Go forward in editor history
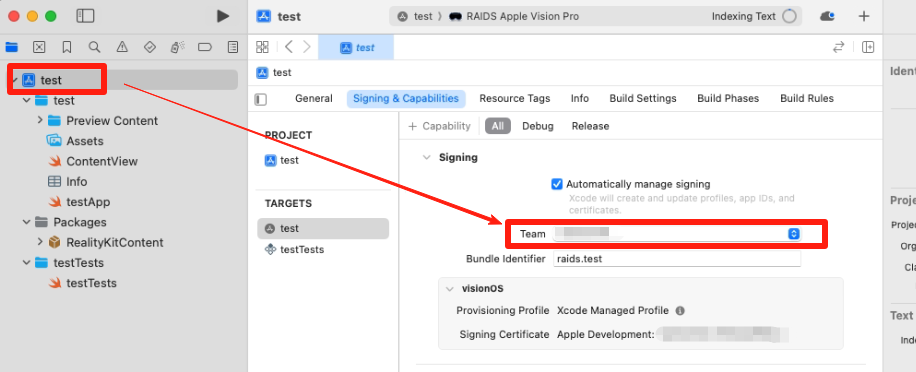916x372 pixels. pyautogui.click(x=307, y=47)
